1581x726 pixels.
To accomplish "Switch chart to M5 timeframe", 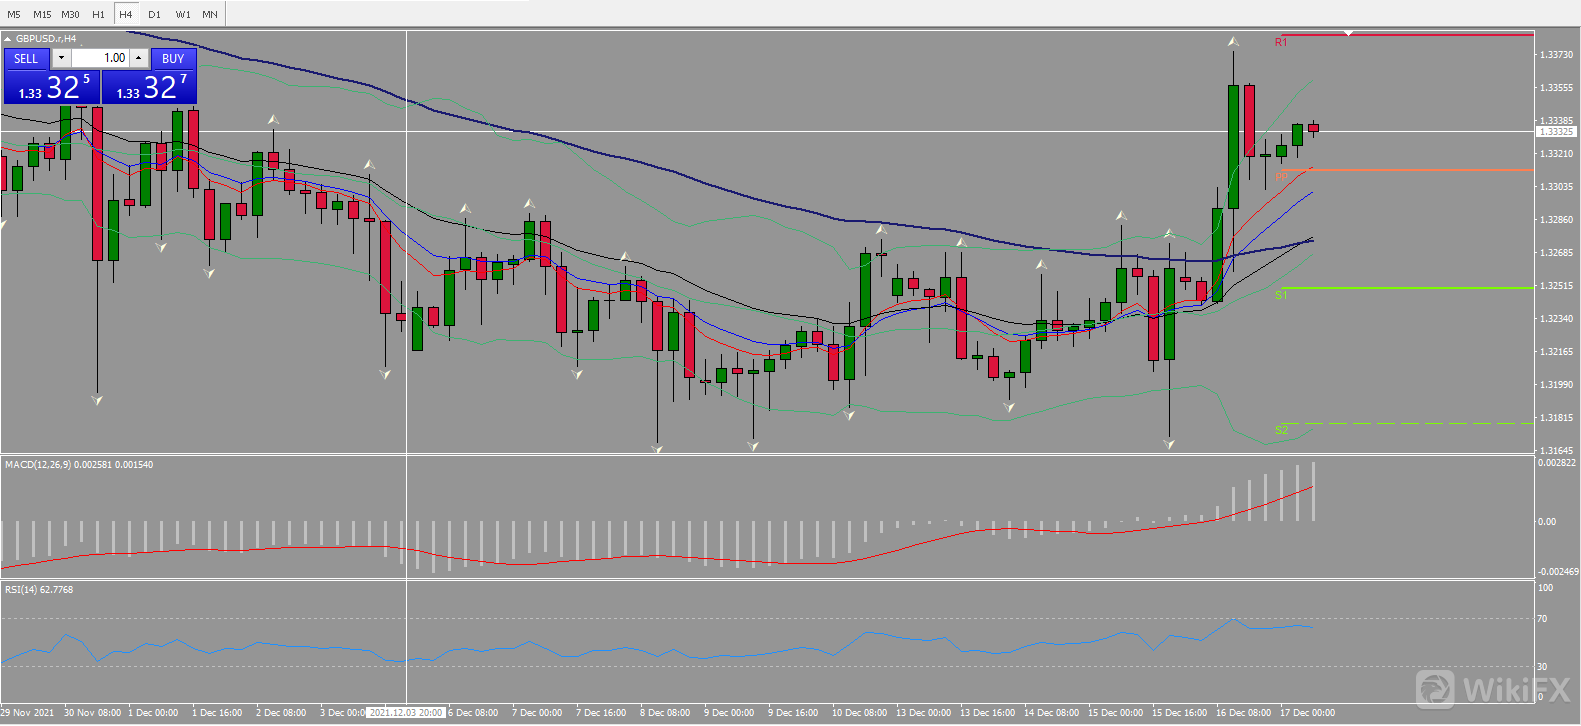I will (x=14, y=14).
